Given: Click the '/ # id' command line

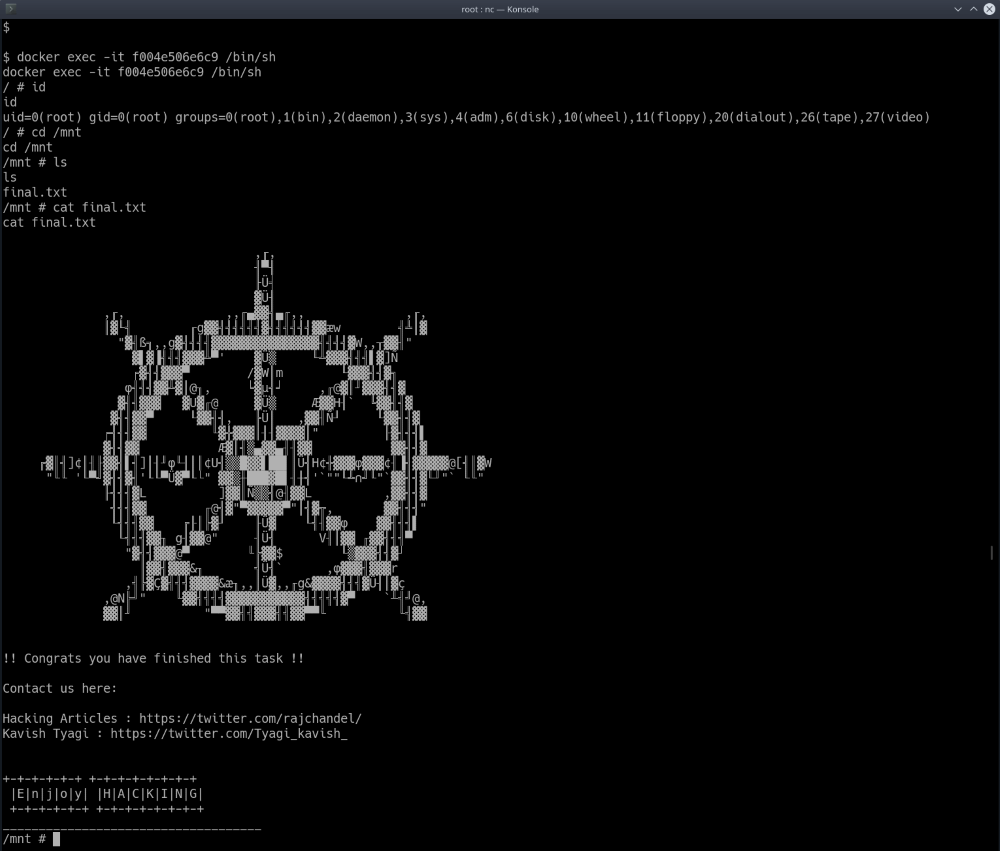Looking at the screenshot, I should (x=24, y=87).
